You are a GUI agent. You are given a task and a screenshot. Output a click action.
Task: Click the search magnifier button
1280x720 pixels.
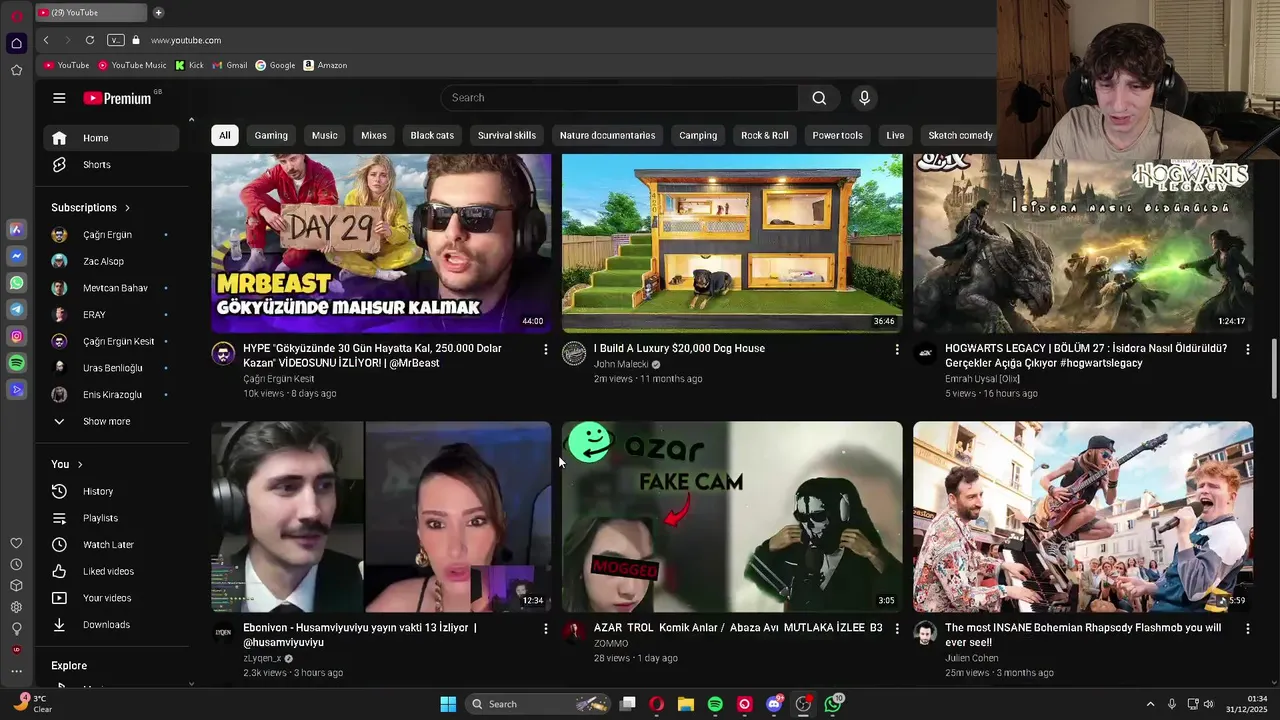pyautogui.click(x=819, y=98)
